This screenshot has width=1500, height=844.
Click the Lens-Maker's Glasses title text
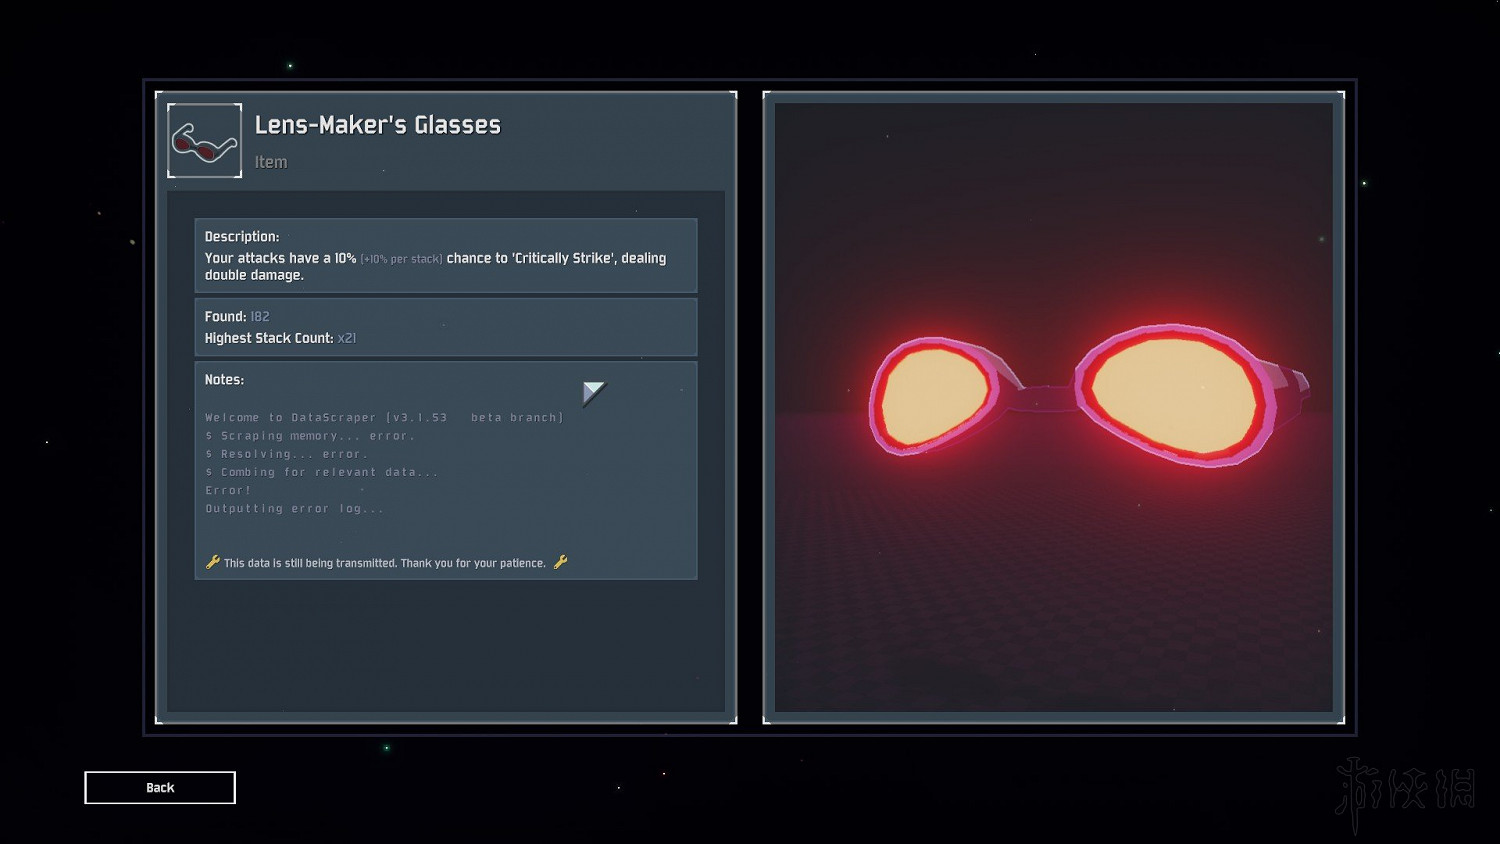click(377, 125)
